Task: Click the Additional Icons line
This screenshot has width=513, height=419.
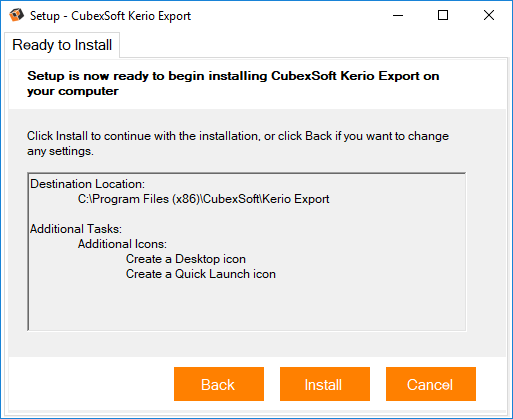Action: coord(122,244)
